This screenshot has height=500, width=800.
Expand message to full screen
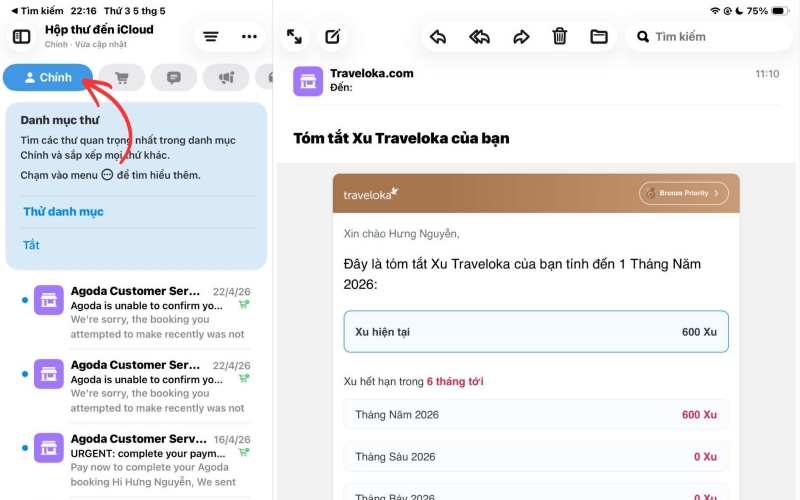coord(294,37)
